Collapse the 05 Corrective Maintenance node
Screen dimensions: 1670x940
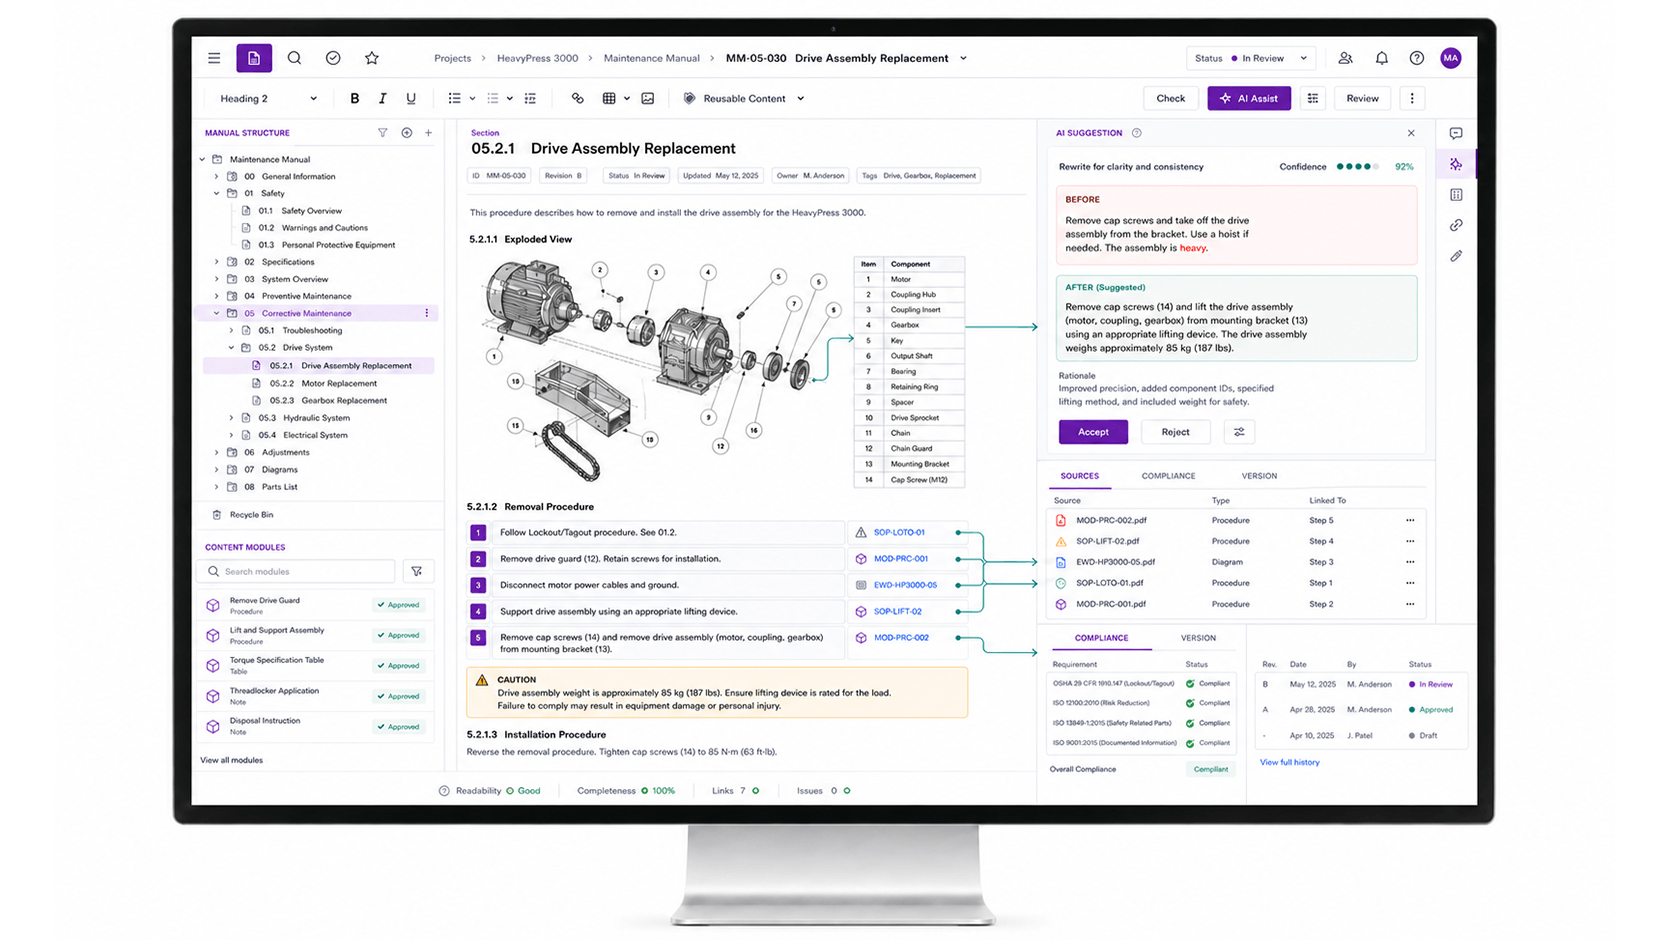217,313
